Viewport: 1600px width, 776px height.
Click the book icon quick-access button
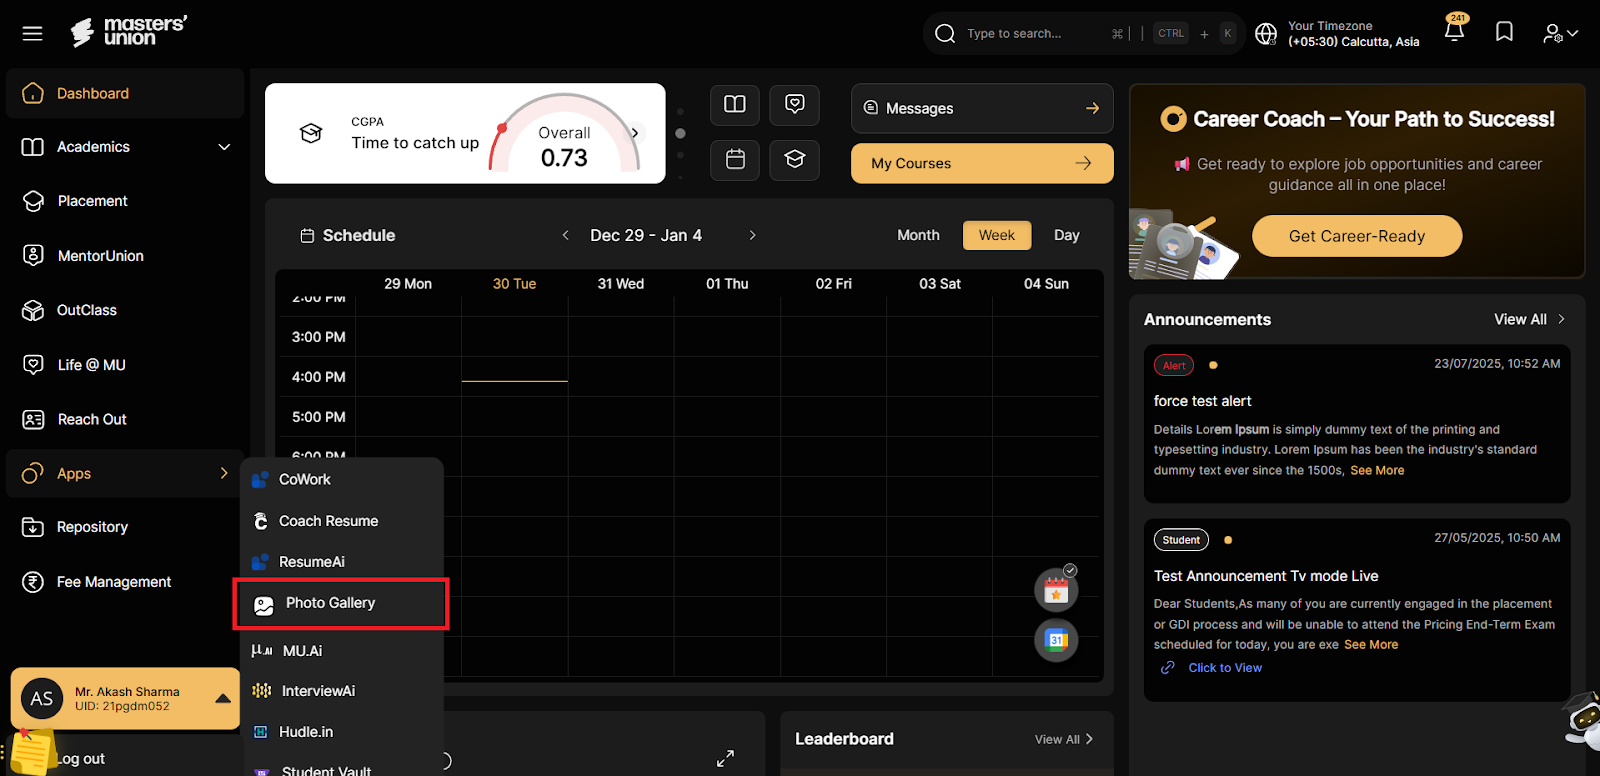click(x=735, y=105)
